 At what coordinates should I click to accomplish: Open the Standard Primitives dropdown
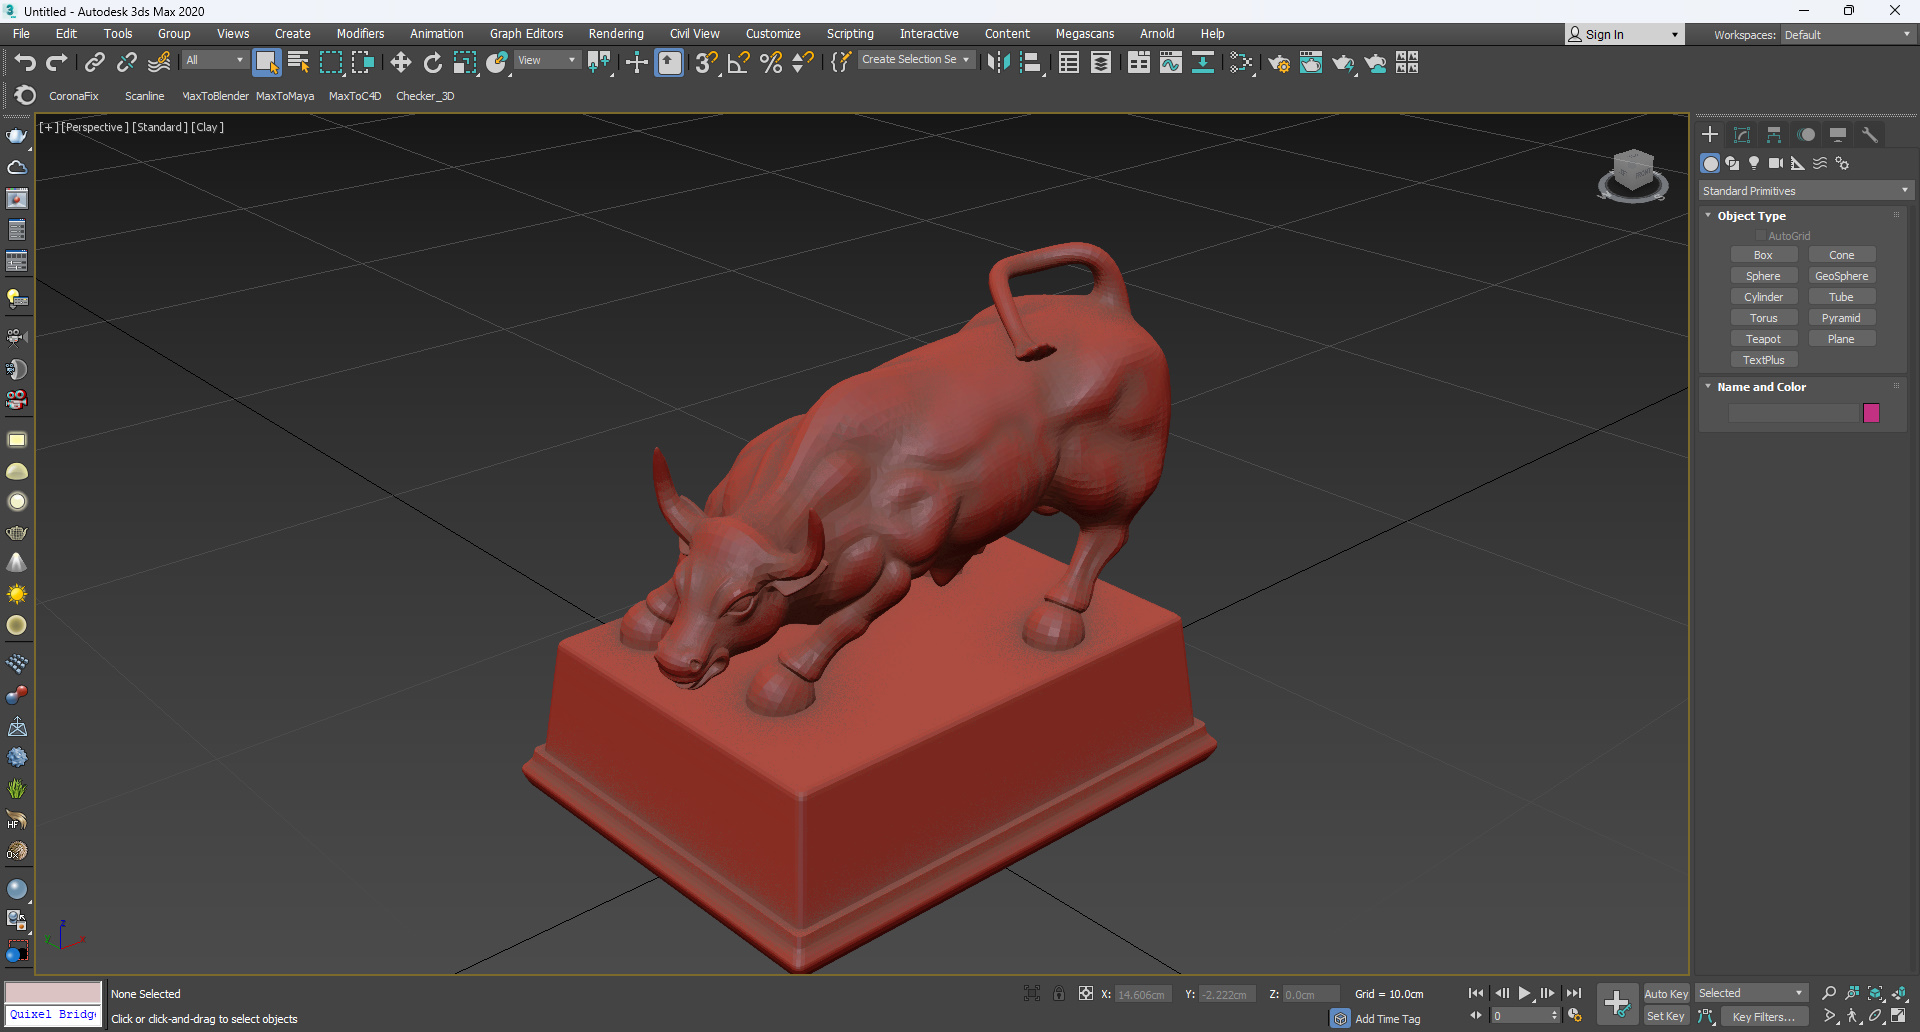pyautogui.click(x=1806, y=191)
